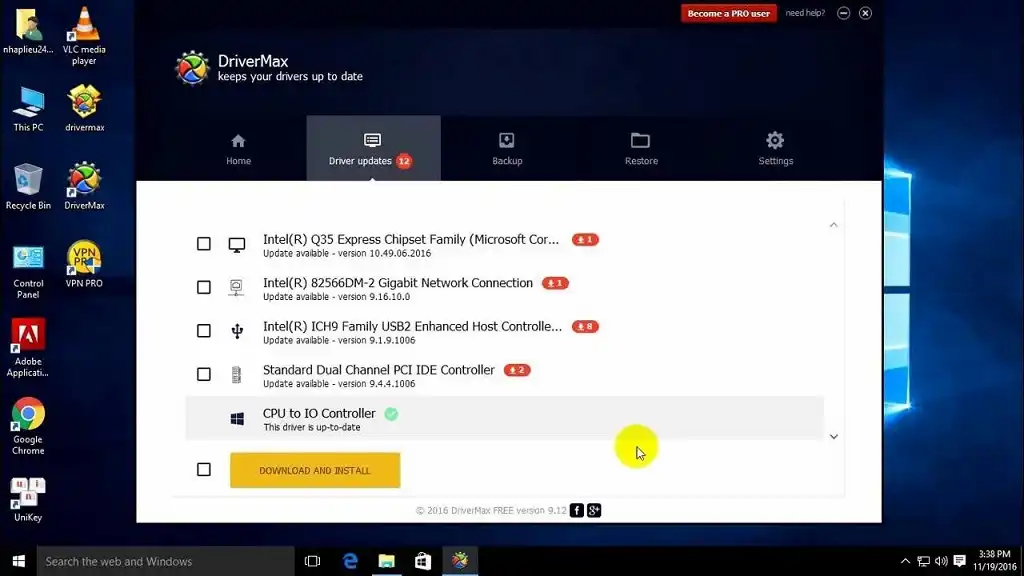Open VLC media player desktop icon
1024x576 pixels.
pos(84,24)
